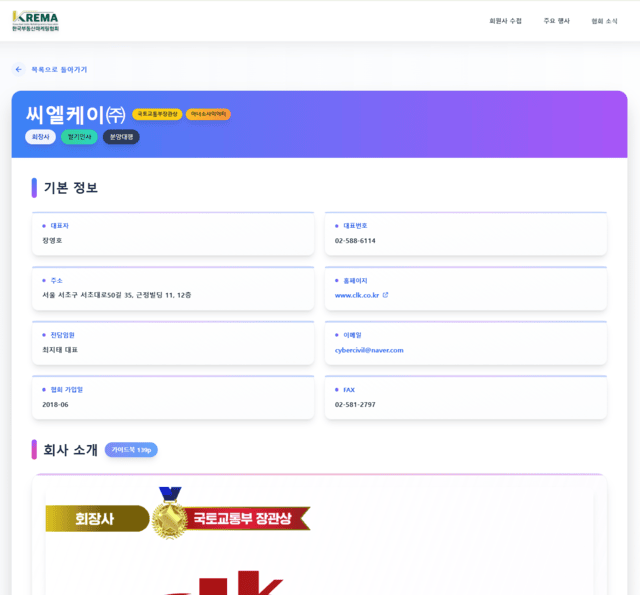This screenshot has width=640, height=595.
Task: Open the 주요 행사 menu item
Action: click(x=556, y=21)
